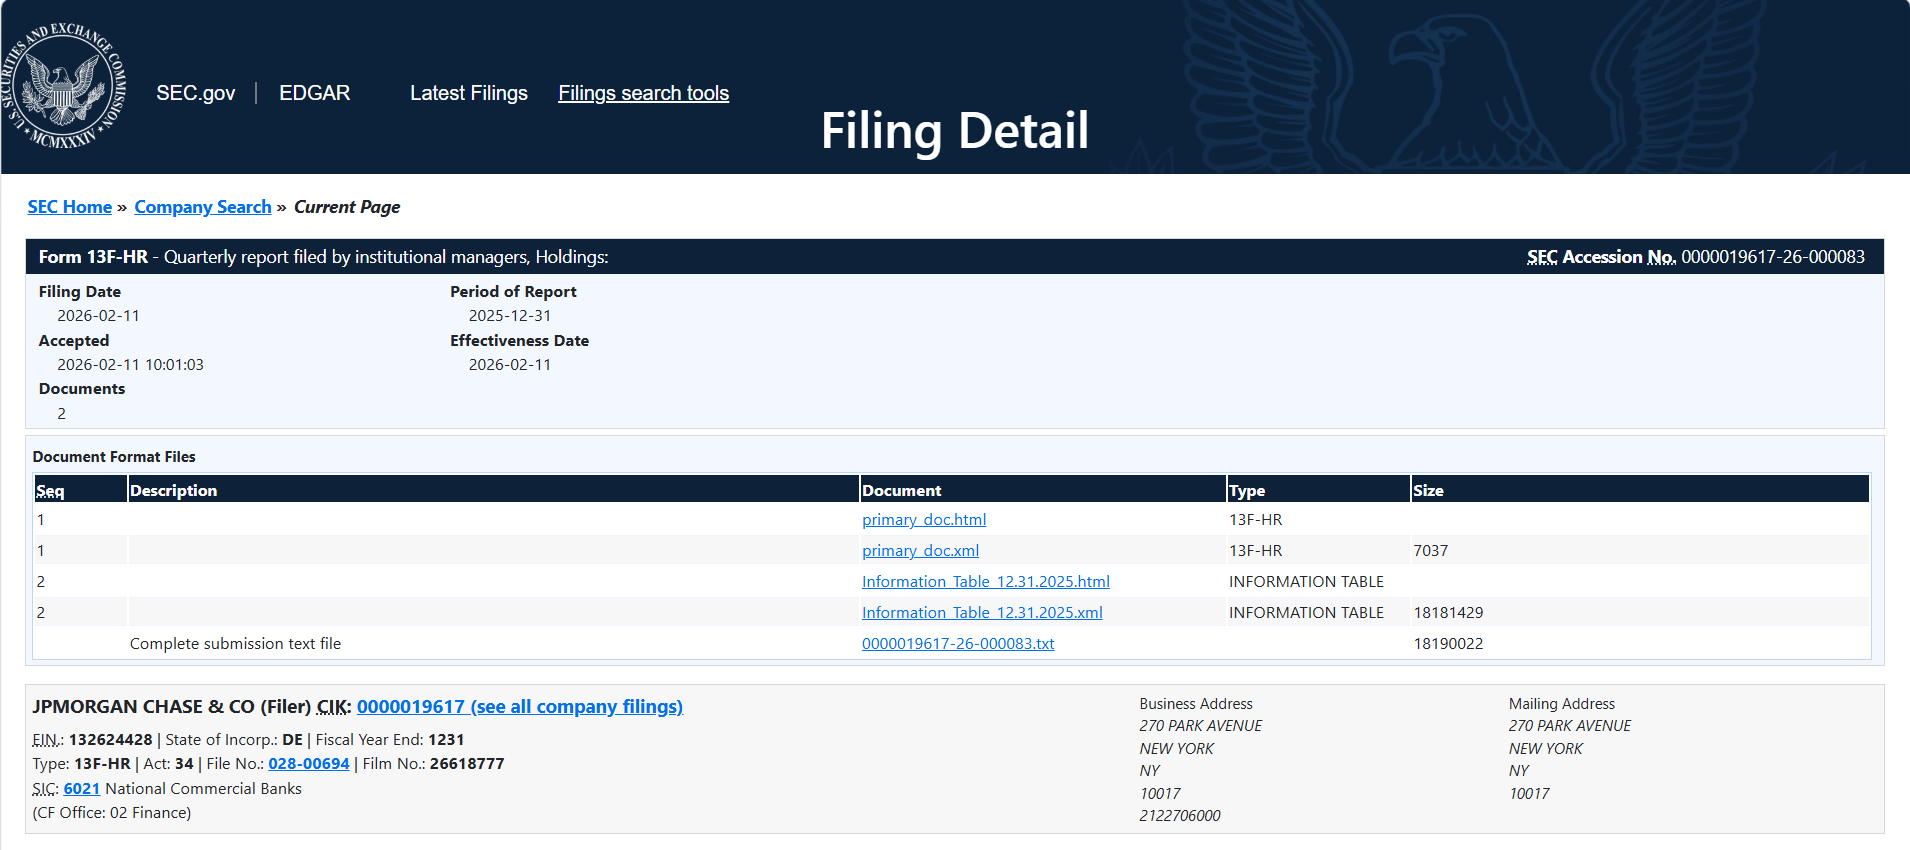Screen dimensions: 1910x850
Task: Open Latest Filings in the navigation
Action: coord(469,93)
